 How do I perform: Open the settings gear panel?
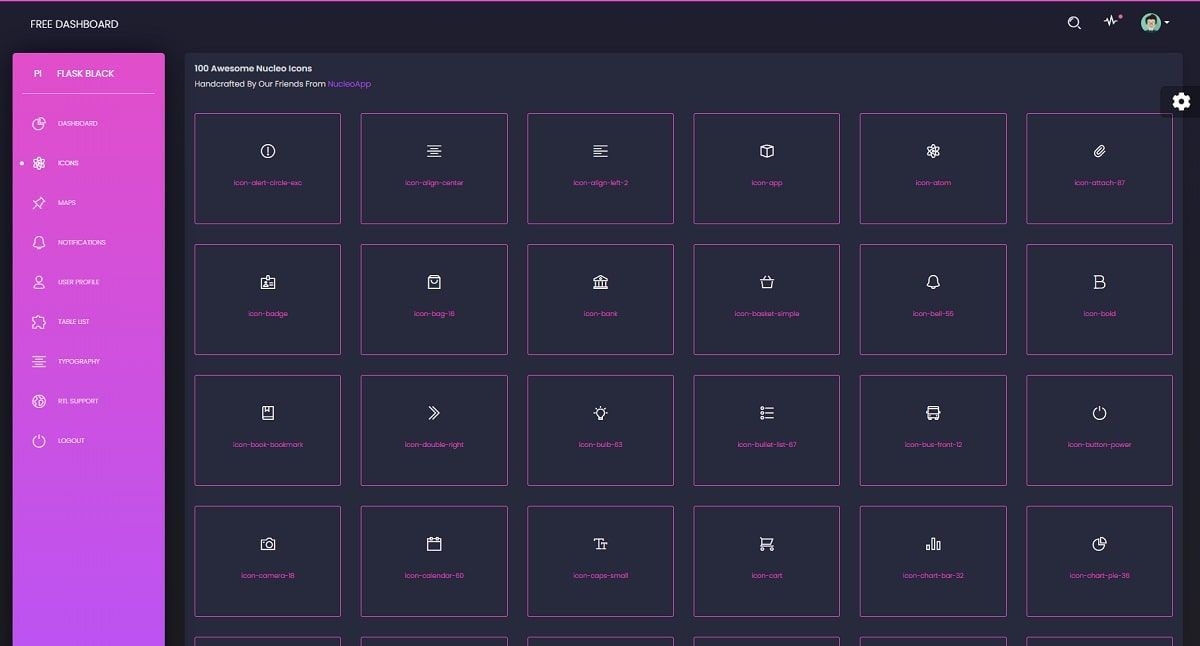pyautogui.click(x=1182, y=101)
